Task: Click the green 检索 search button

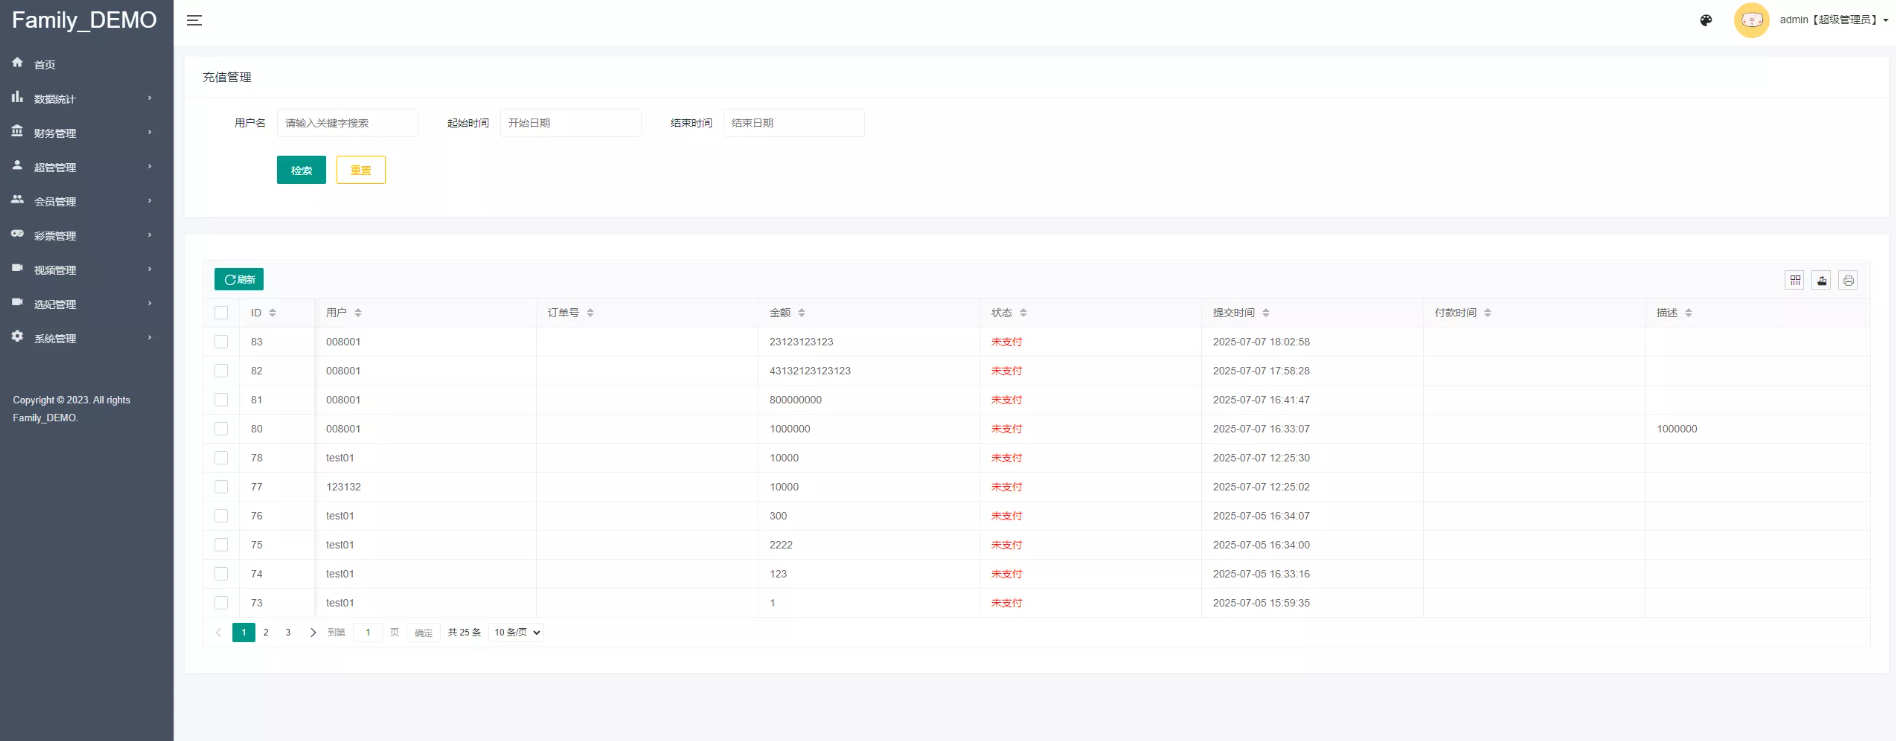Action: click(x=301, y=170)
